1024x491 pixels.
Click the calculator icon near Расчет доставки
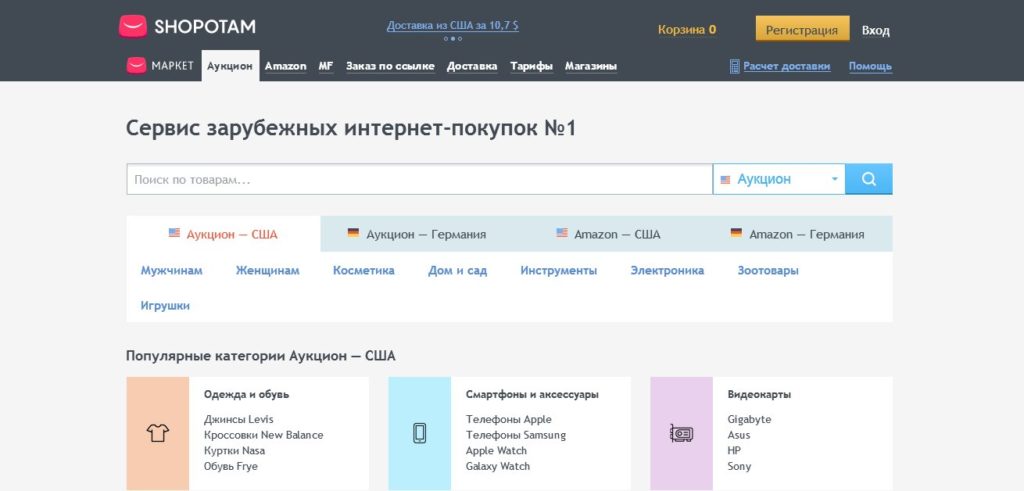pos(734,67)
